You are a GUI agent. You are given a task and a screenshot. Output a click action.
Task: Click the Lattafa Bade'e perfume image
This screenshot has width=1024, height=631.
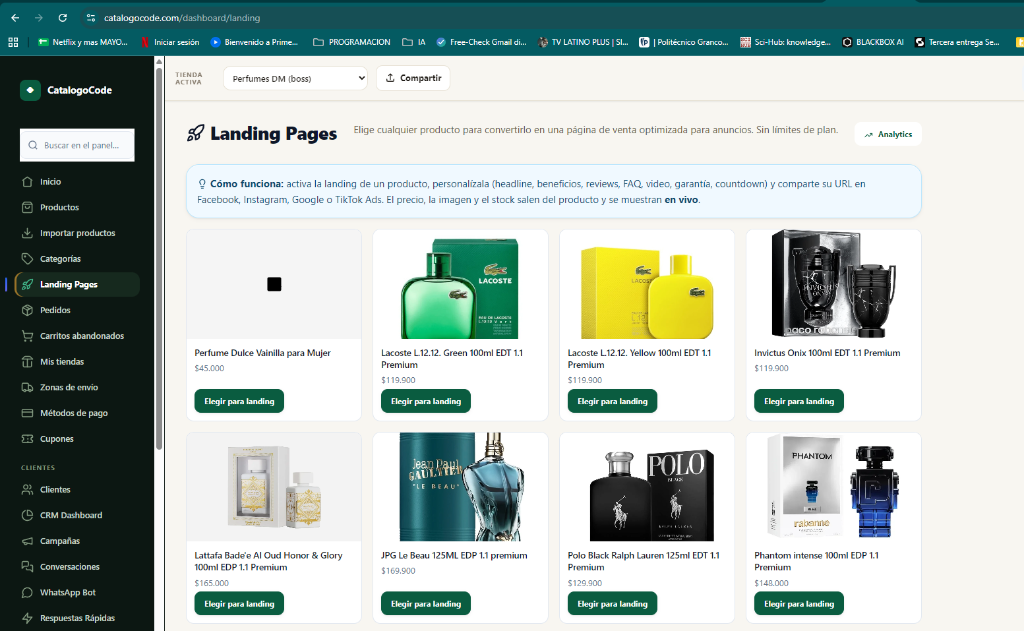(274, 487)
